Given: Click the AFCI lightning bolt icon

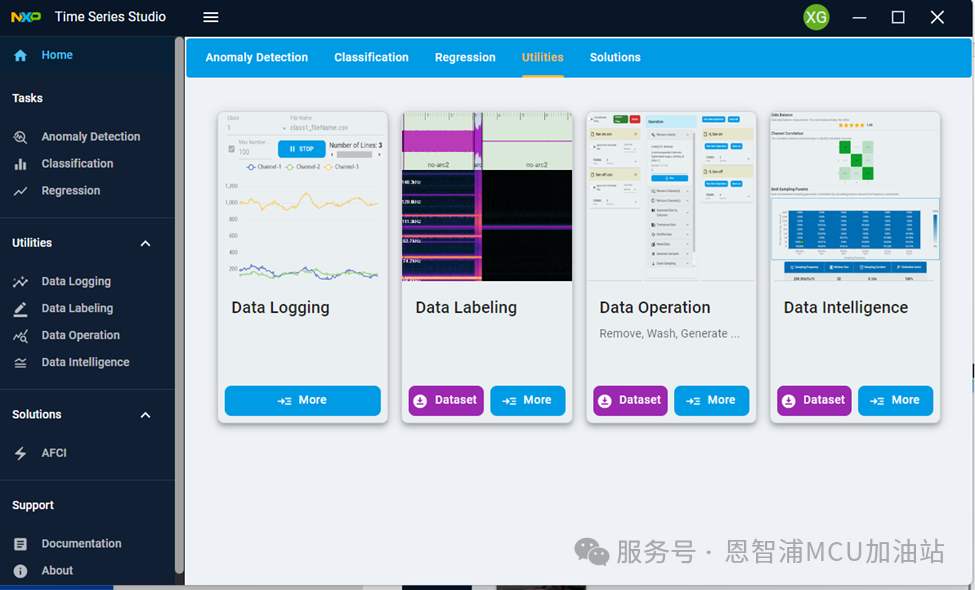Looking at the screenshot, I should tap(21, 453).
